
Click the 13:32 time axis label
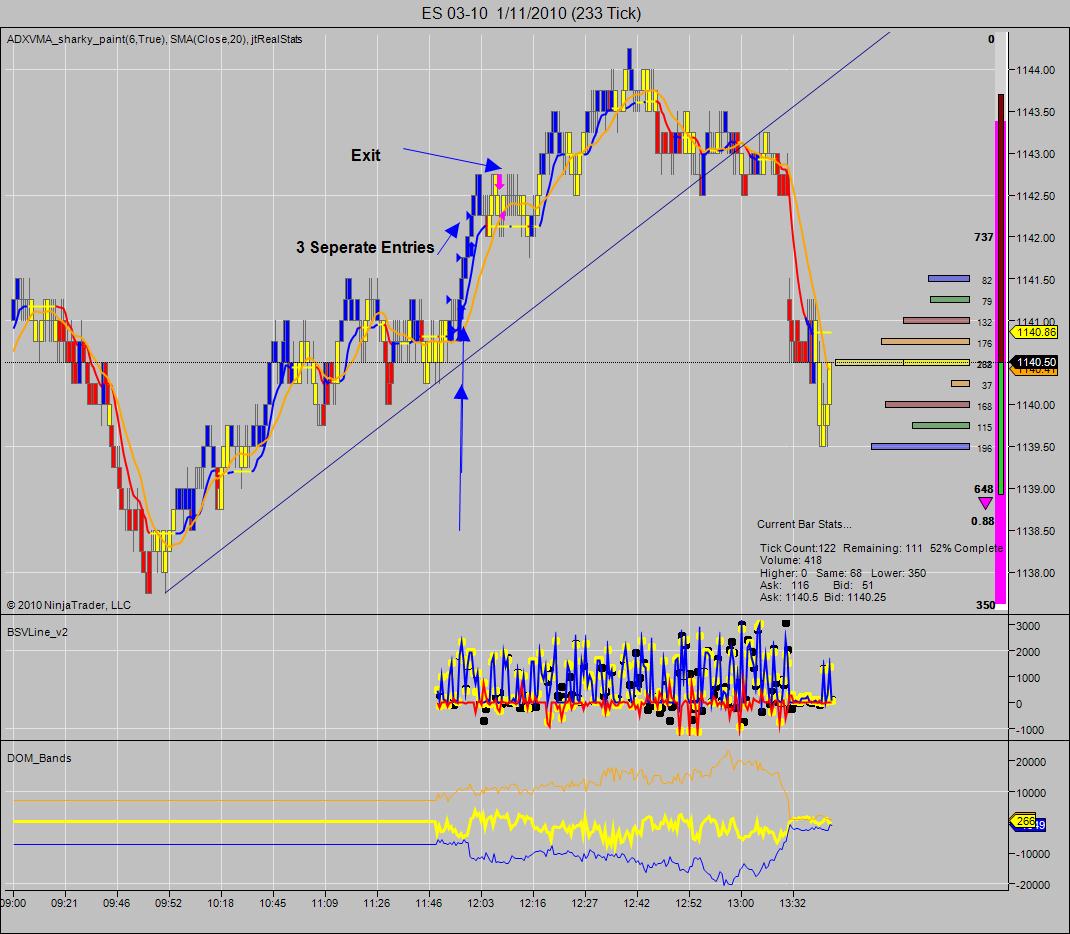pos(792,903)
